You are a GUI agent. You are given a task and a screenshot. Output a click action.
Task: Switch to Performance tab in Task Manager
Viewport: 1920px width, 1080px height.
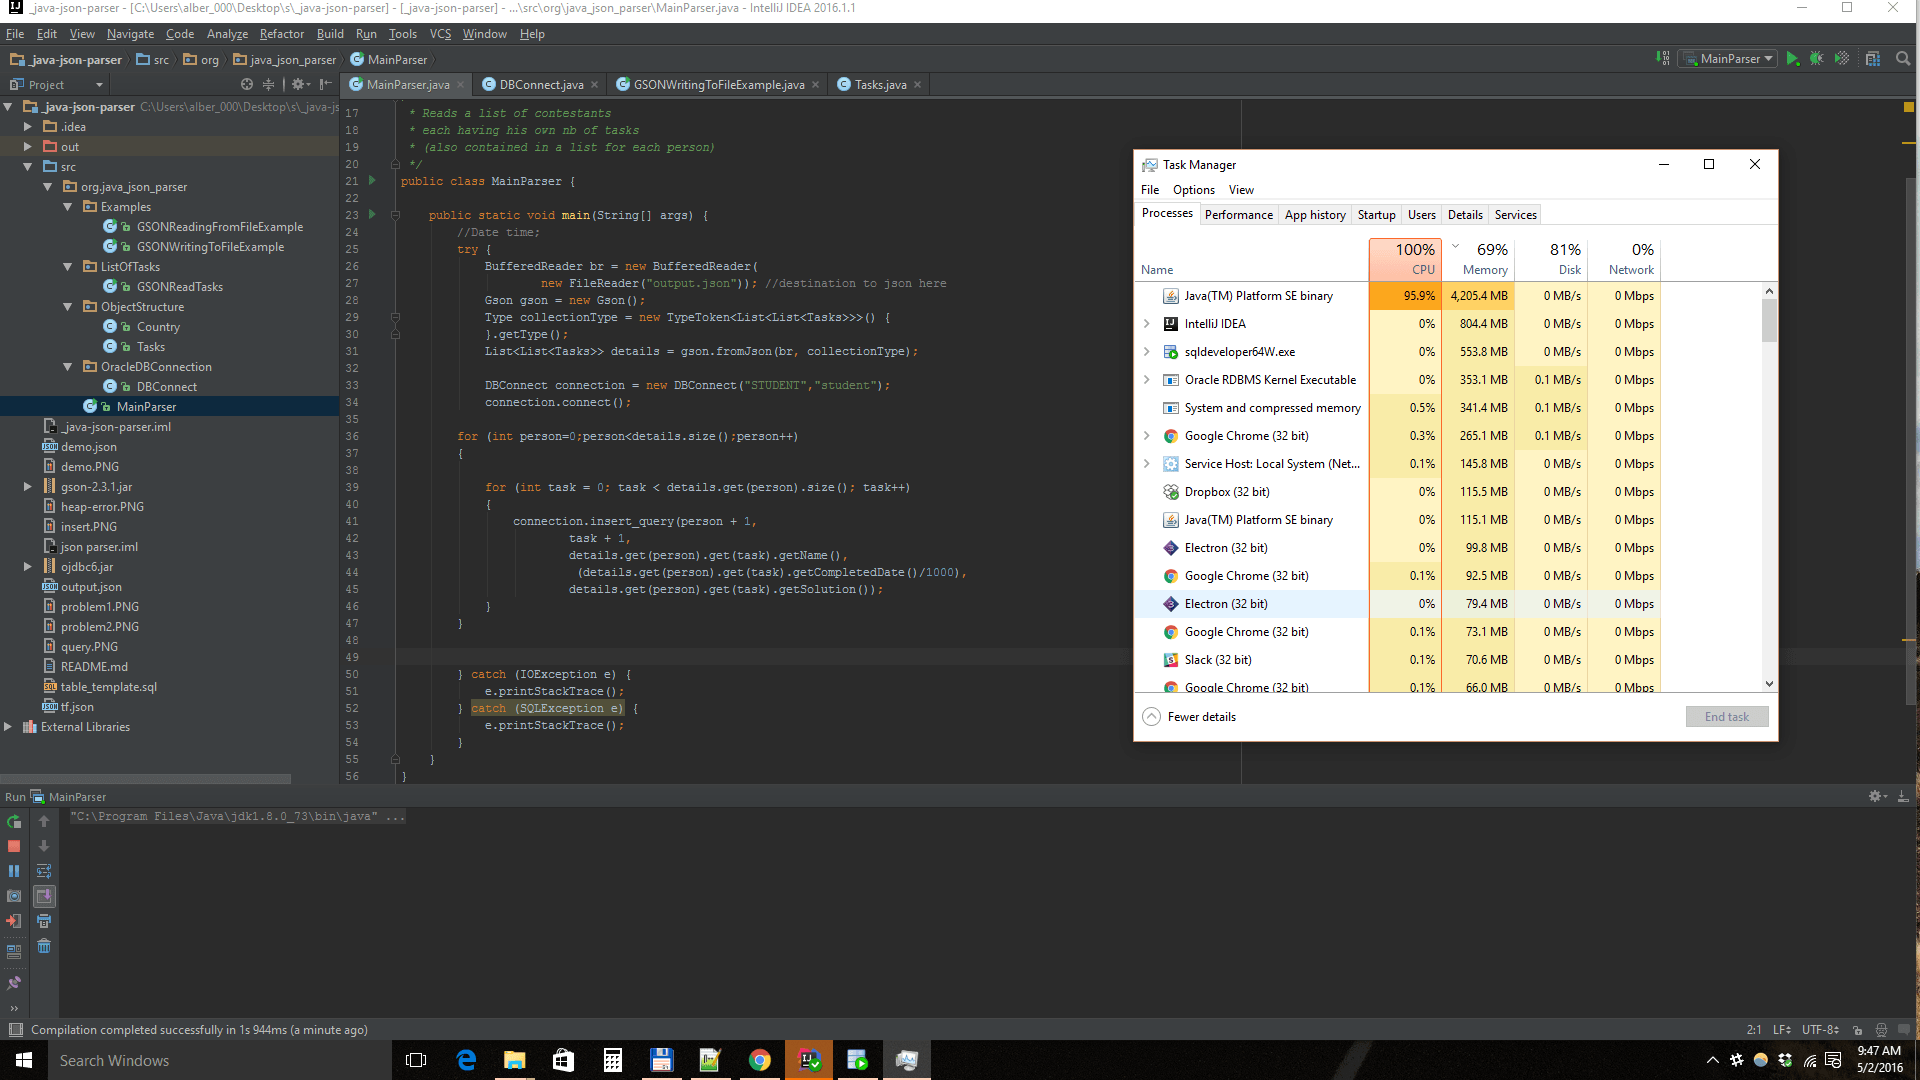pyautogui.click(x=1238, y=215)
